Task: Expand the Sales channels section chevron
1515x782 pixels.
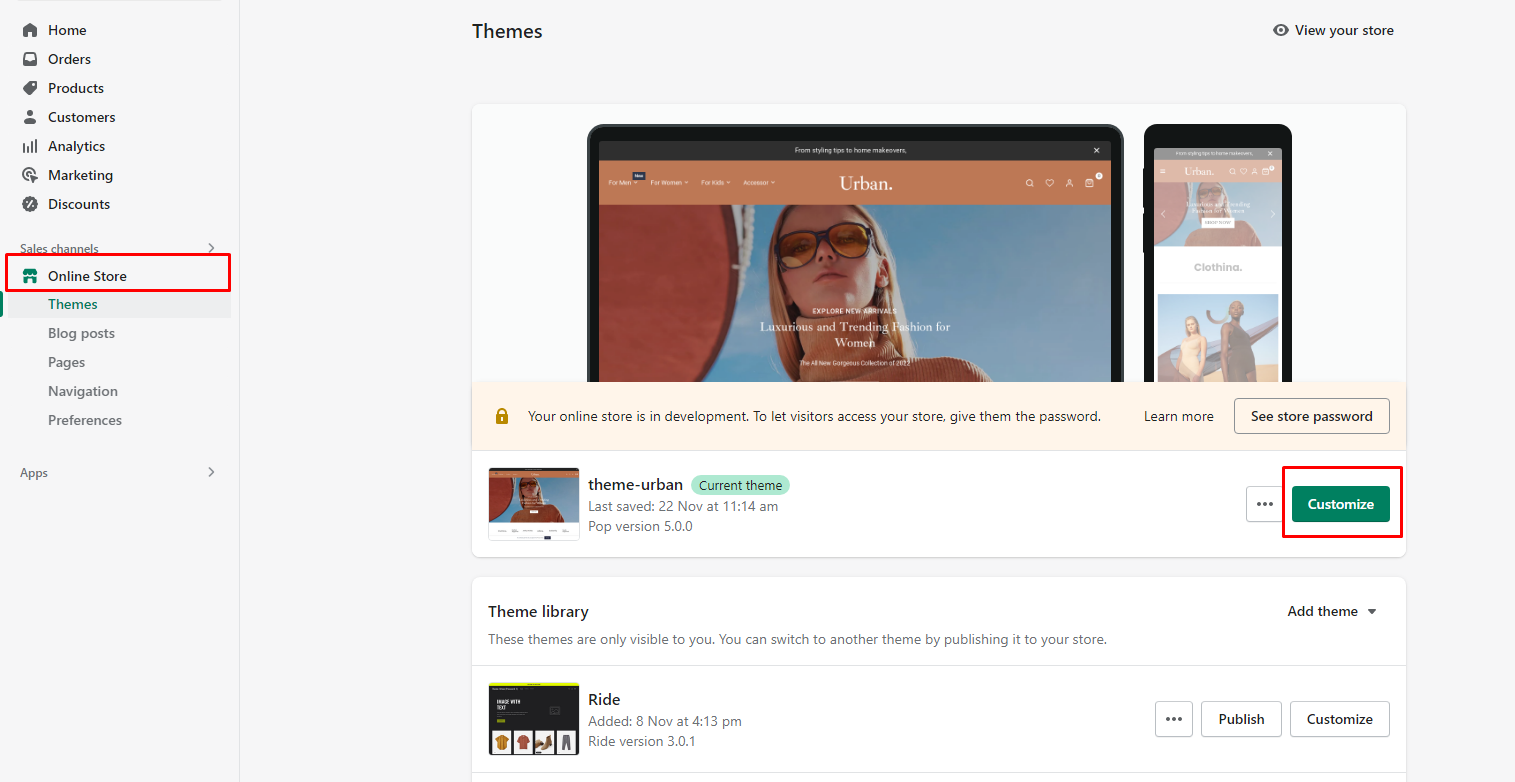Action: click(x=211, y=248)
